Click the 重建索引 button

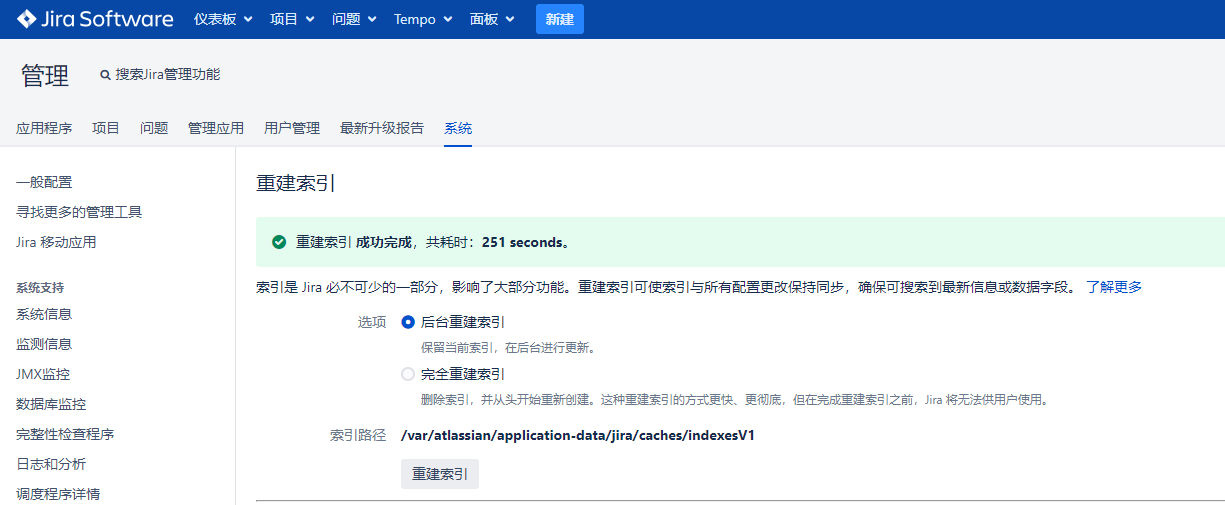point(440,474)
